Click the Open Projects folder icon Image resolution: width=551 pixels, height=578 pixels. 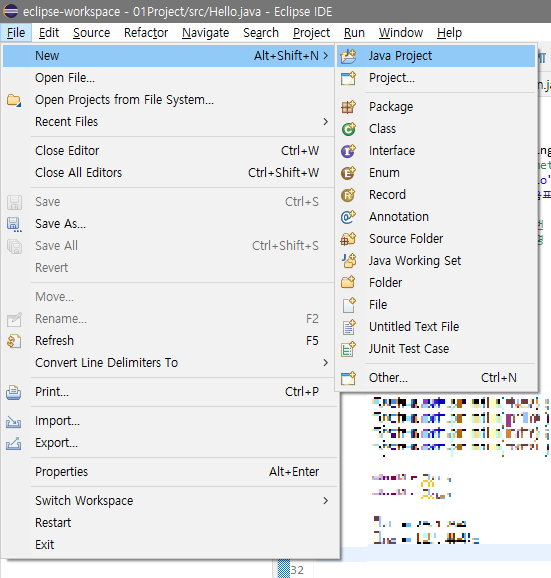coord(14,100)
